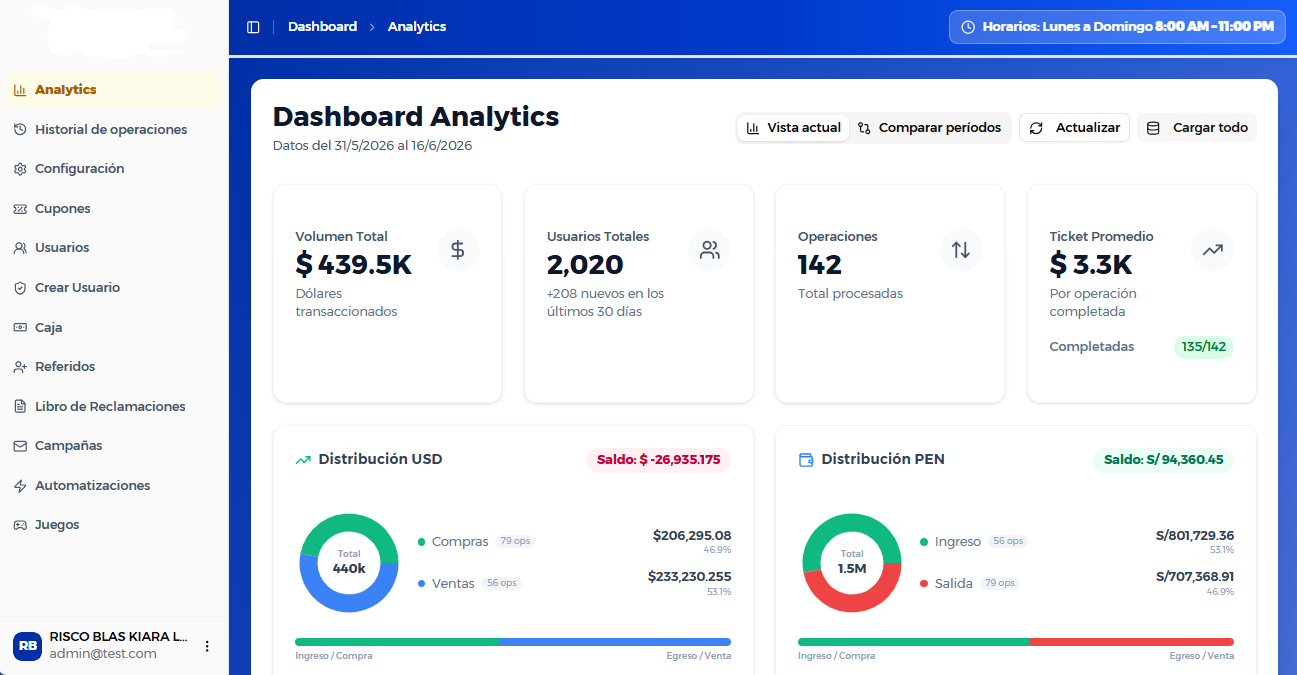The height and width of the screenshot is (675, 1297).
Task: Click the Caja cash icon
Action: click(x=20, y=327)
